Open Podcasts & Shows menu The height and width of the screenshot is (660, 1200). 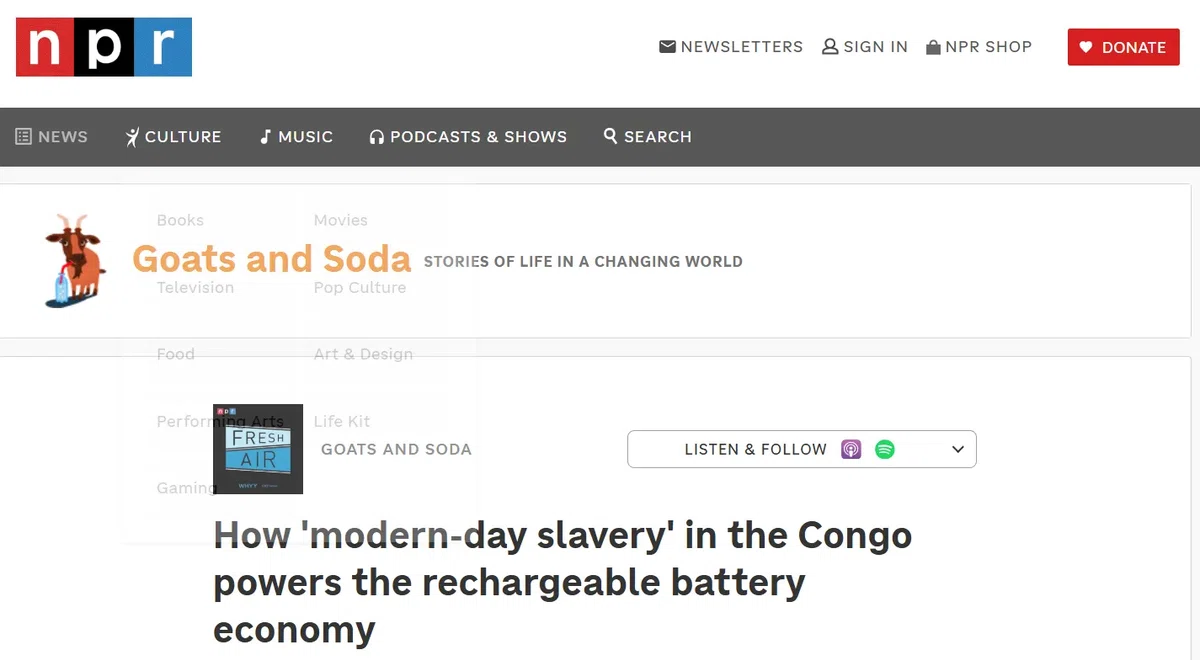click(468, 137)
